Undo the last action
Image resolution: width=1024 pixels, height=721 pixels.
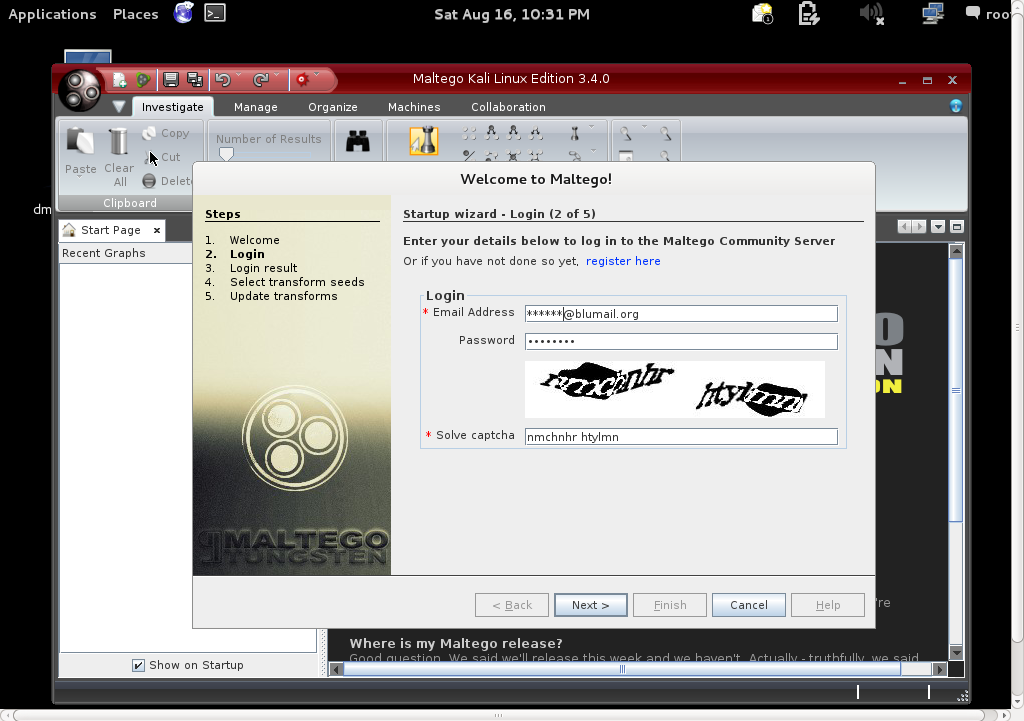pyautogui.click(x=223, y=80)
